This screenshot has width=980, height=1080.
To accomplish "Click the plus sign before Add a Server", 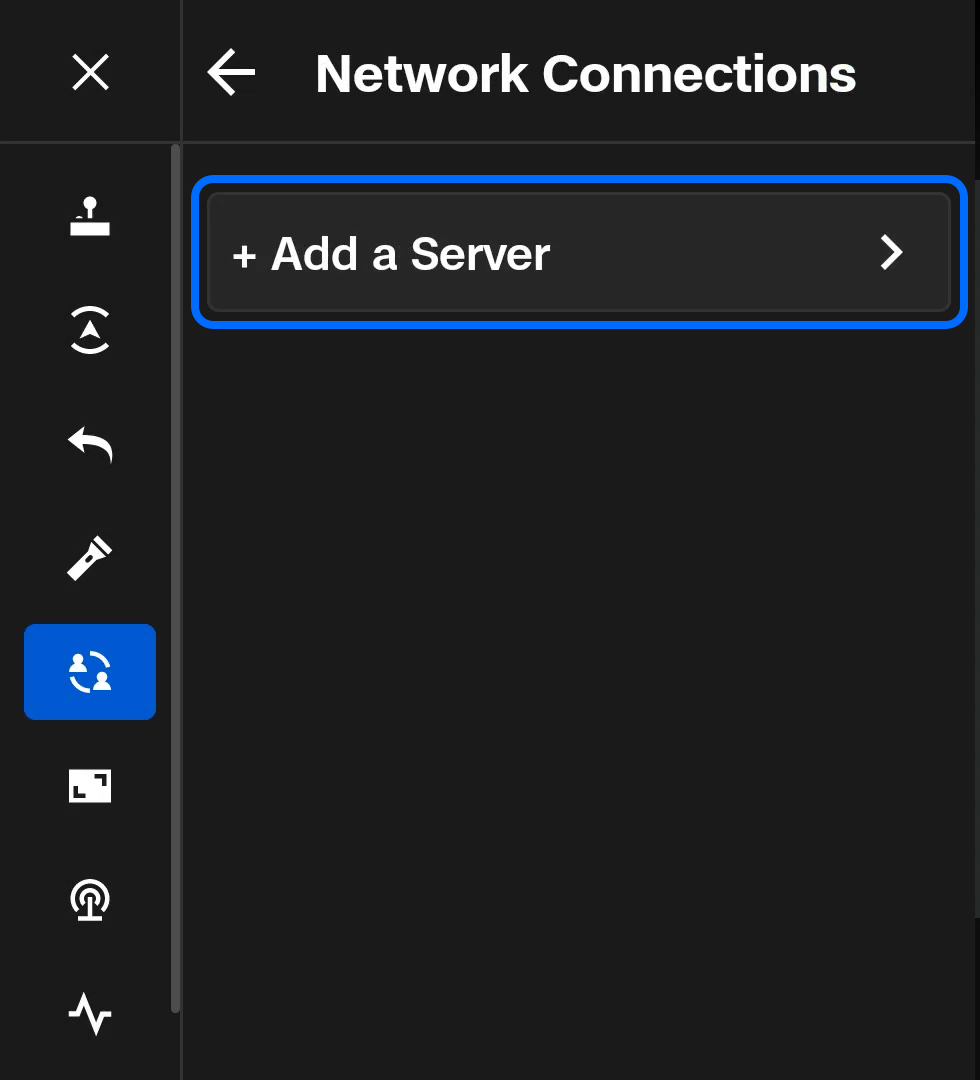I will 244,256.
